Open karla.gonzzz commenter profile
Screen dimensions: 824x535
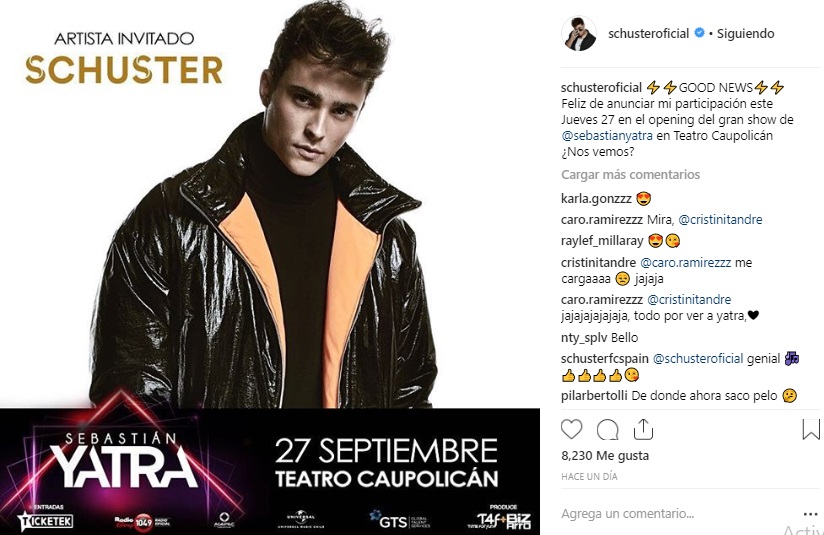click(596, 199)
